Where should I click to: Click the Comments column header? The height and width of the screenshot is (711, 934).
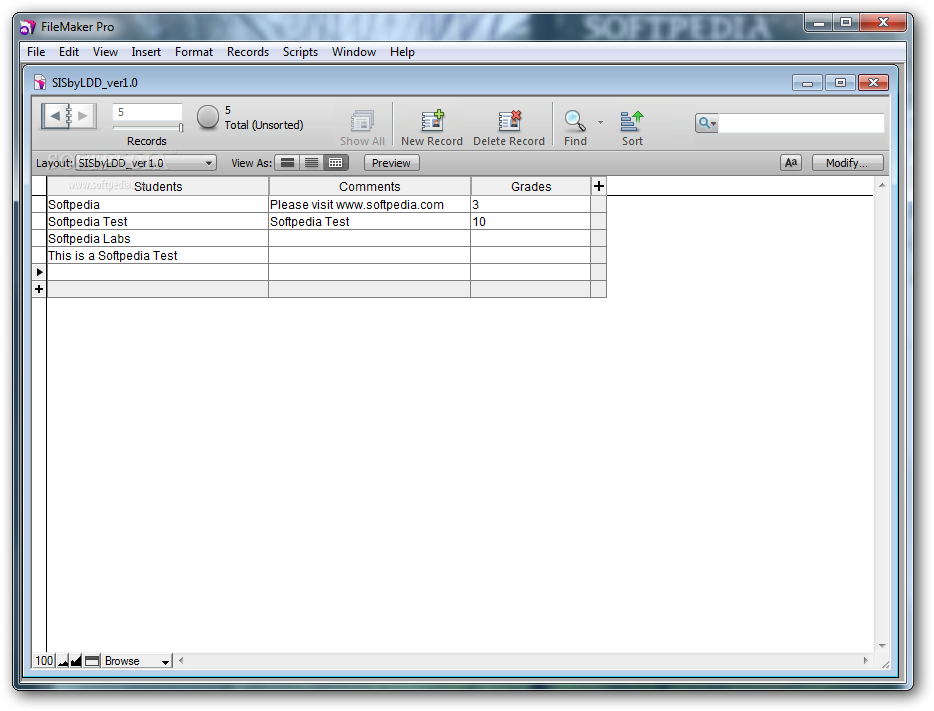click(369, 186)
